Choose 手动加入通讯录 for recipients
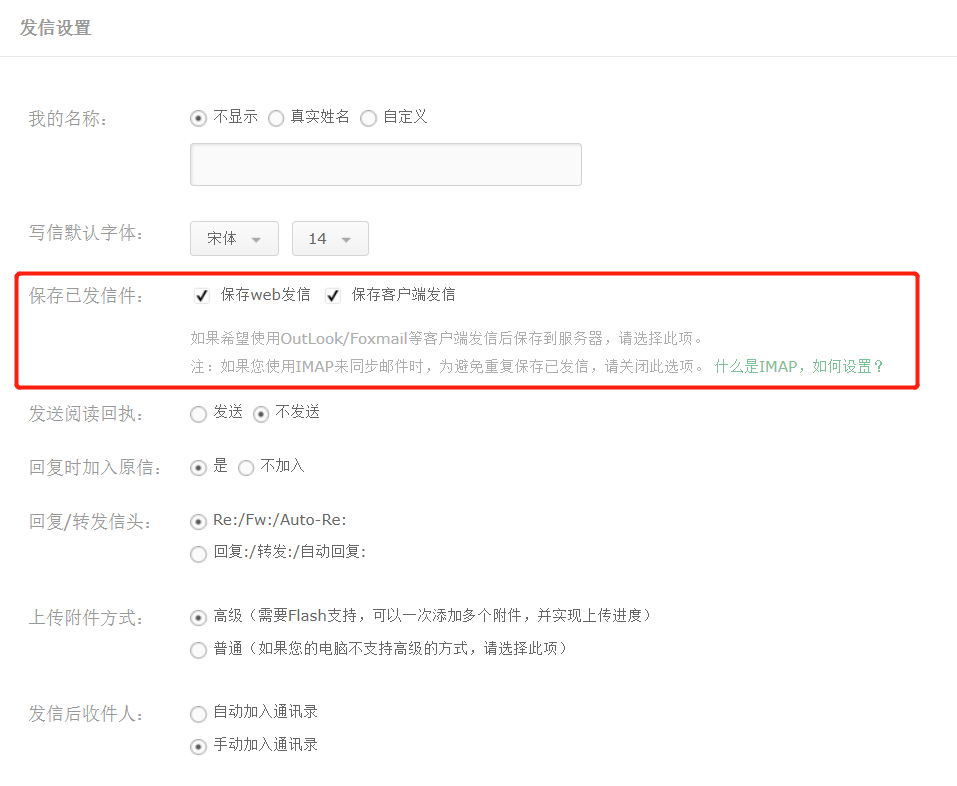The height and width of the screenshot is (786, 957). (198, 746)
